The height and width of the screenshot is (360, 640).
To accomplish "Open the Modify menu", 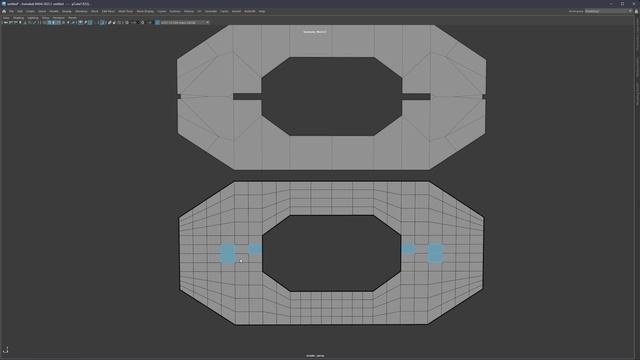I will [x=54, y=11].
